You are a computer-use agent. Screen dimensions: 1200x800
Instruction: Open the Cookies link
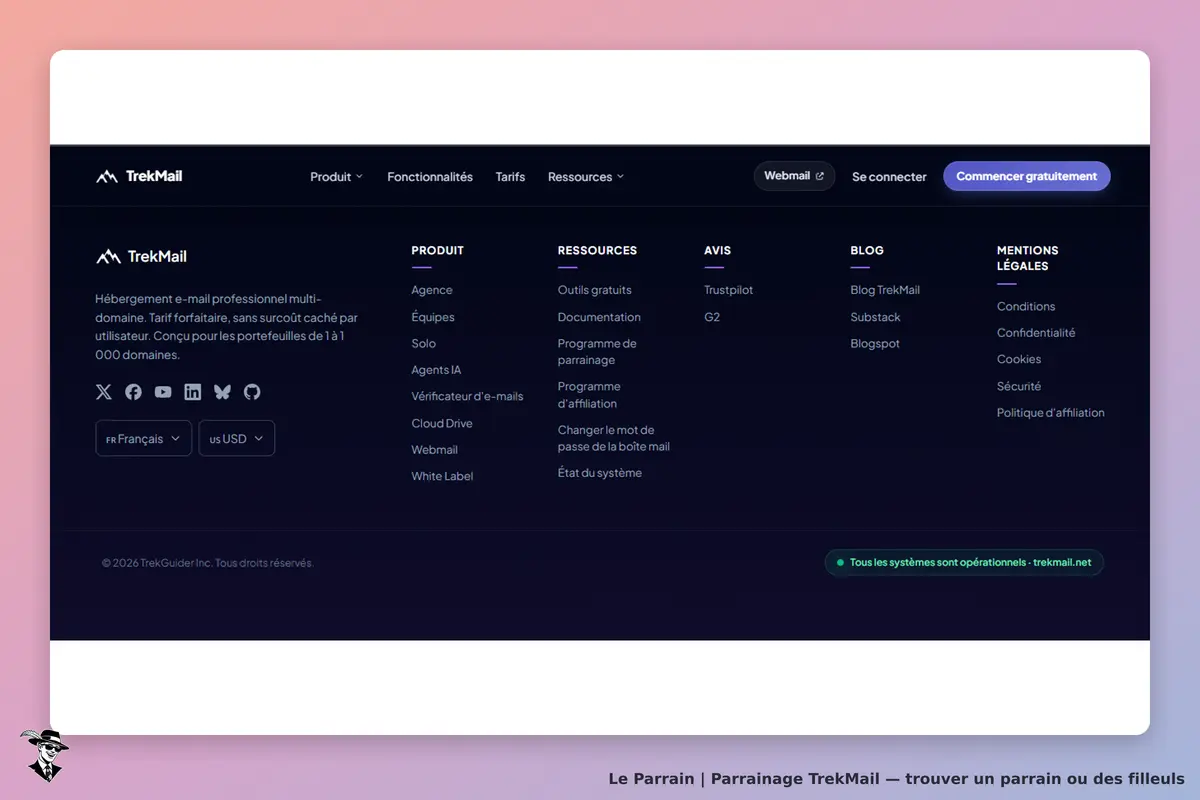tap(1019, 359)
